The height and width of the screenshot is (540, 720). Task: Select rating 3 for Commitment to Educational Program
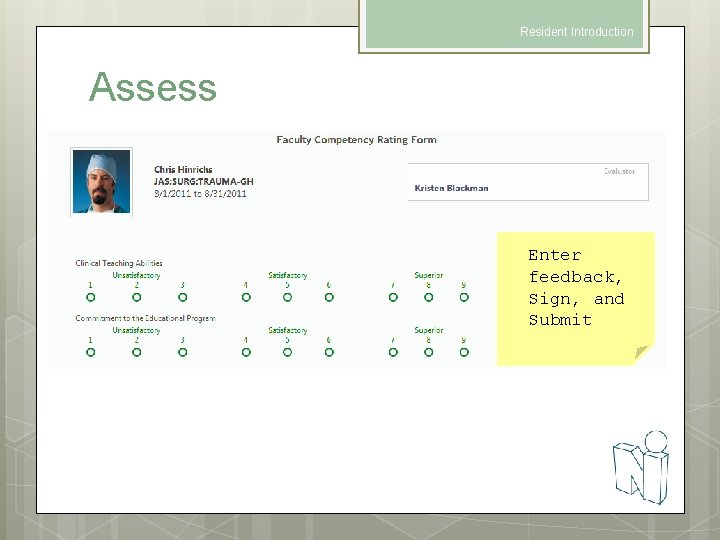[182, 352]
